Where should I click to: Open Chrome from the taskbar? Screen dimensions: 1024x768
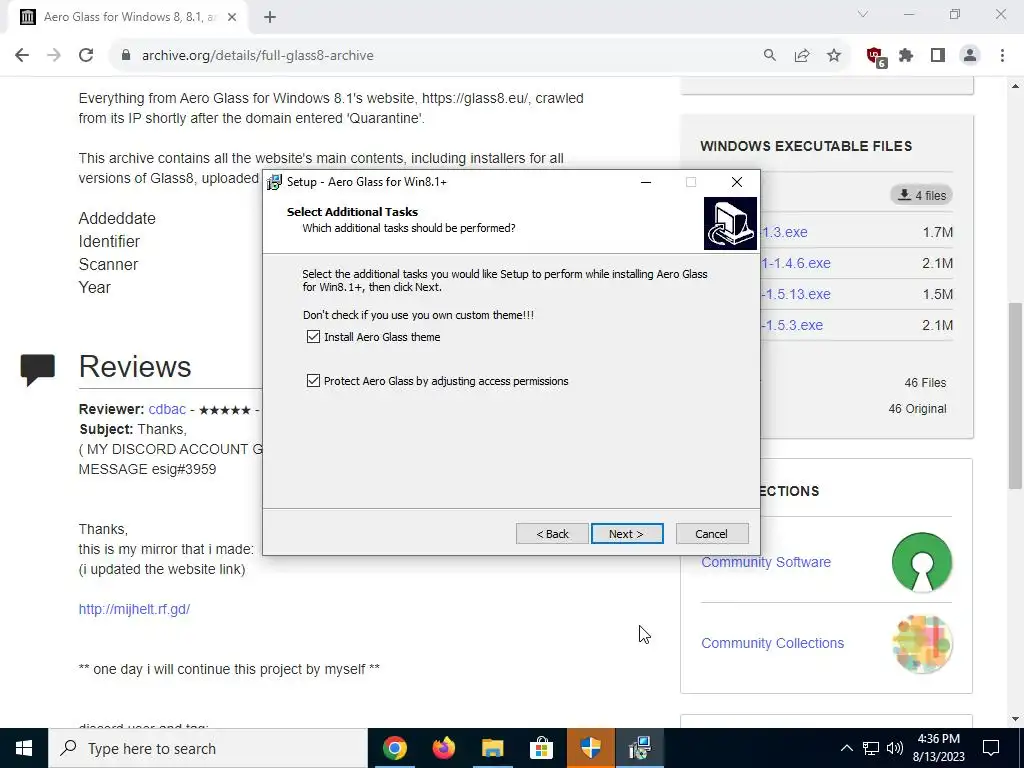[x=395, y=748]
